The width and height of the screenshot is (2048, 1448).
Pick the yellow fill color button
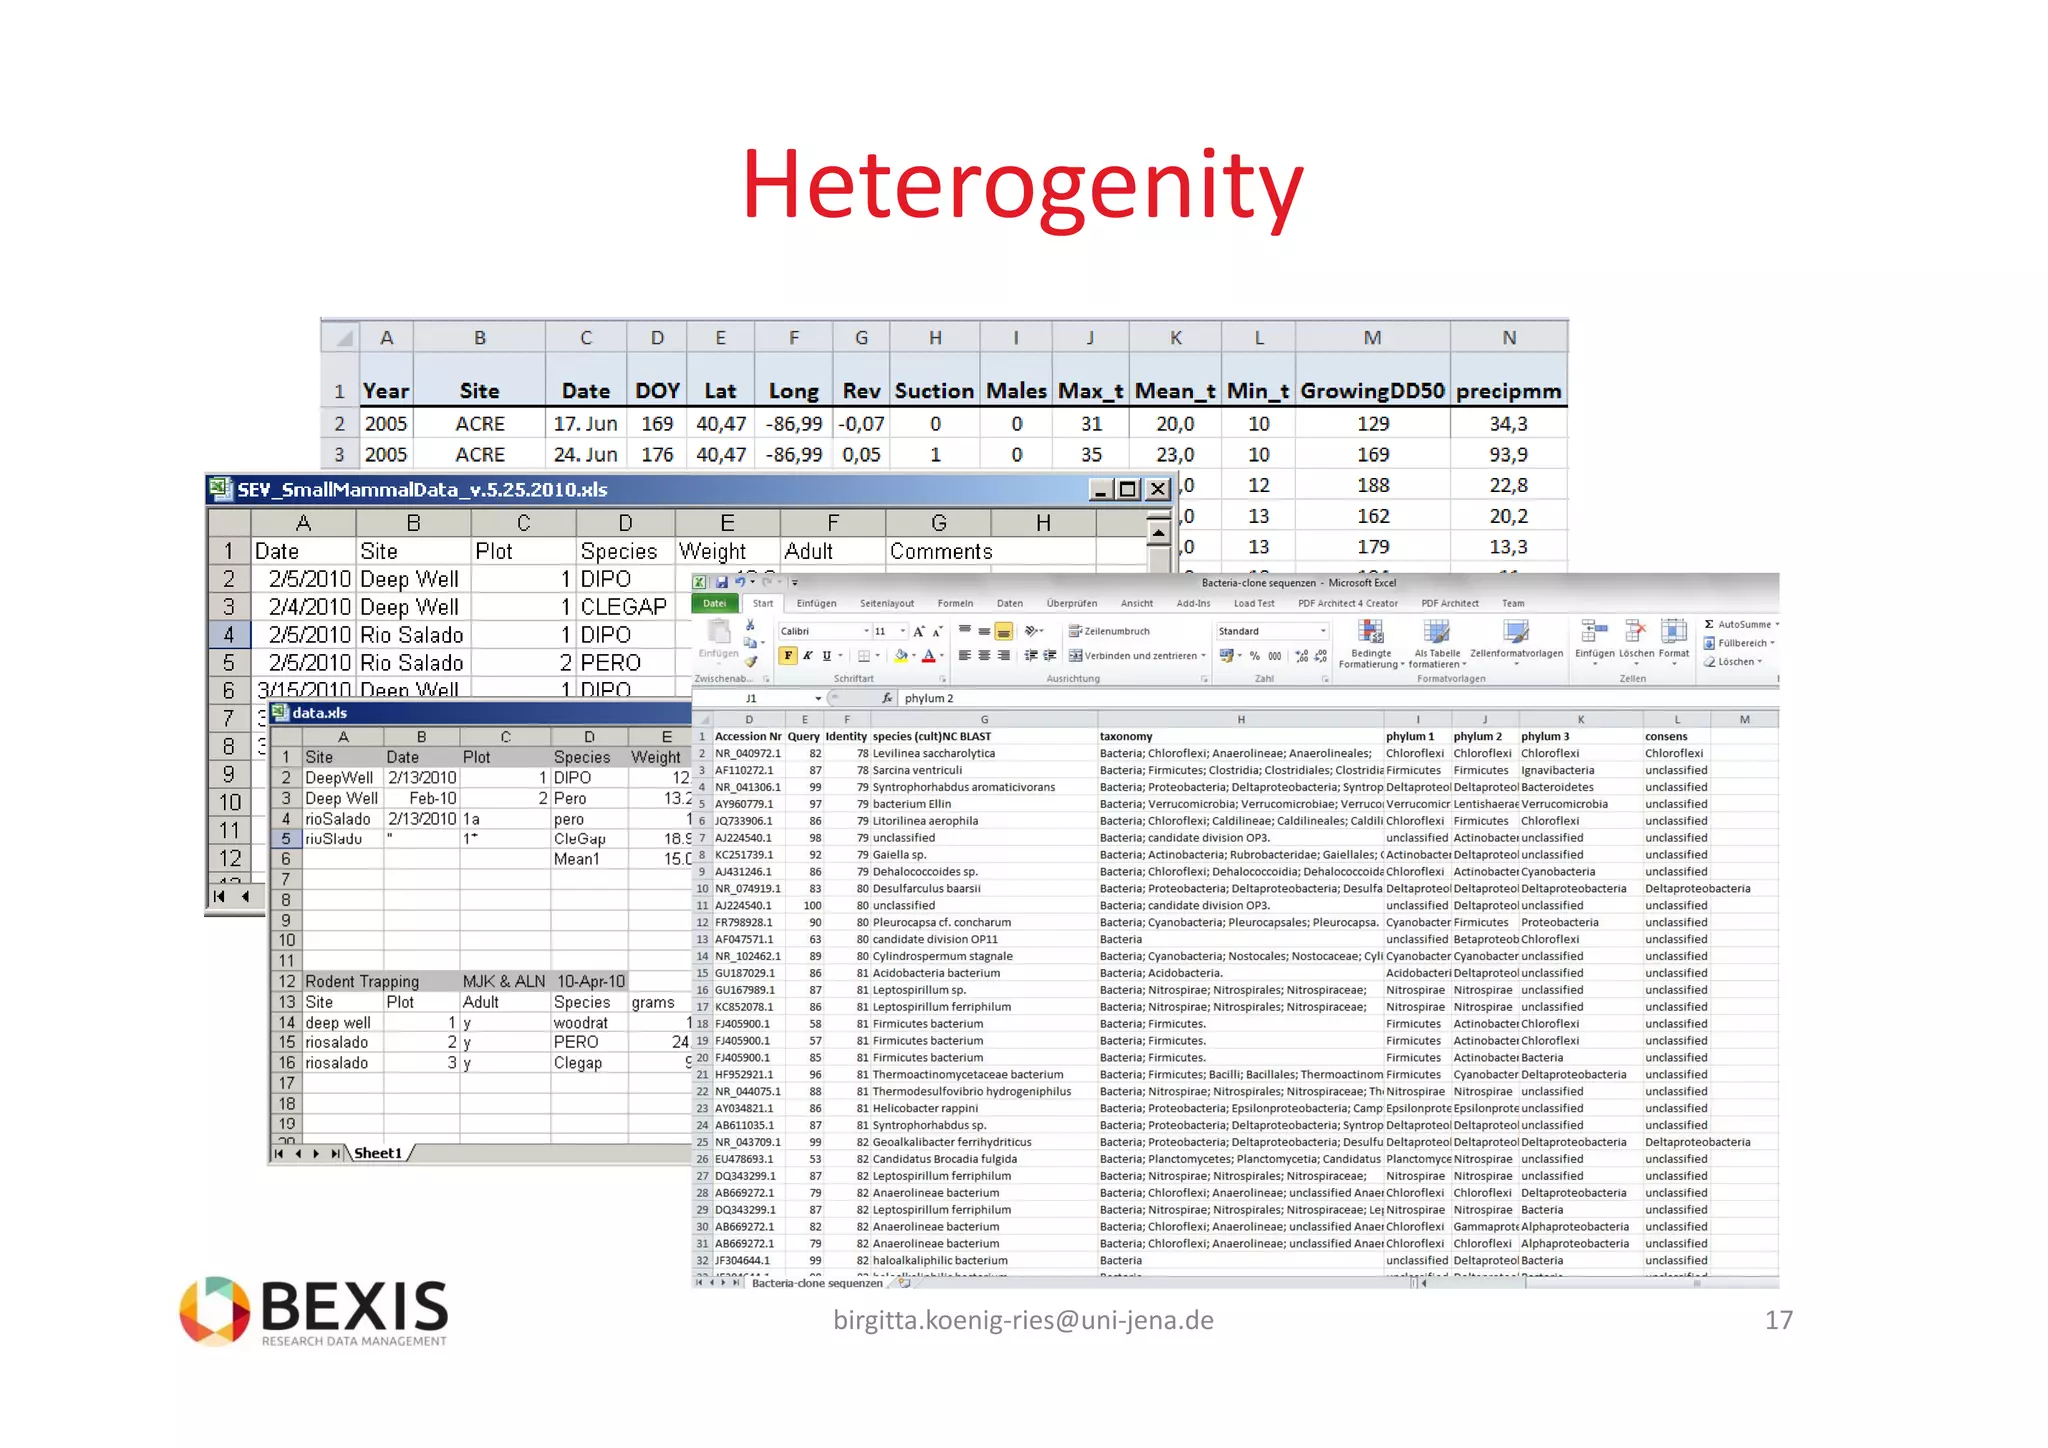tap(901, 656)
